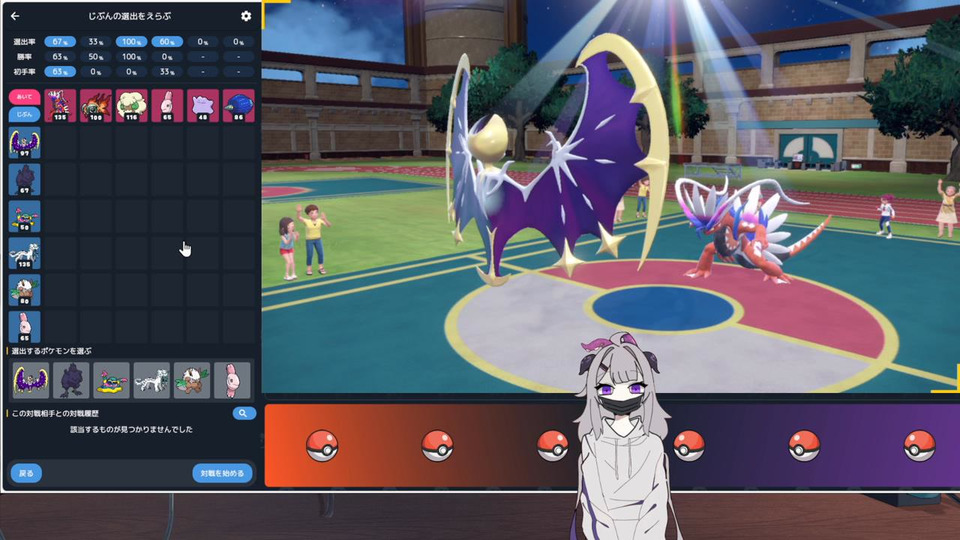Click the 戻る button
Viewport: 960px width, 540px height.
[26, 473]
